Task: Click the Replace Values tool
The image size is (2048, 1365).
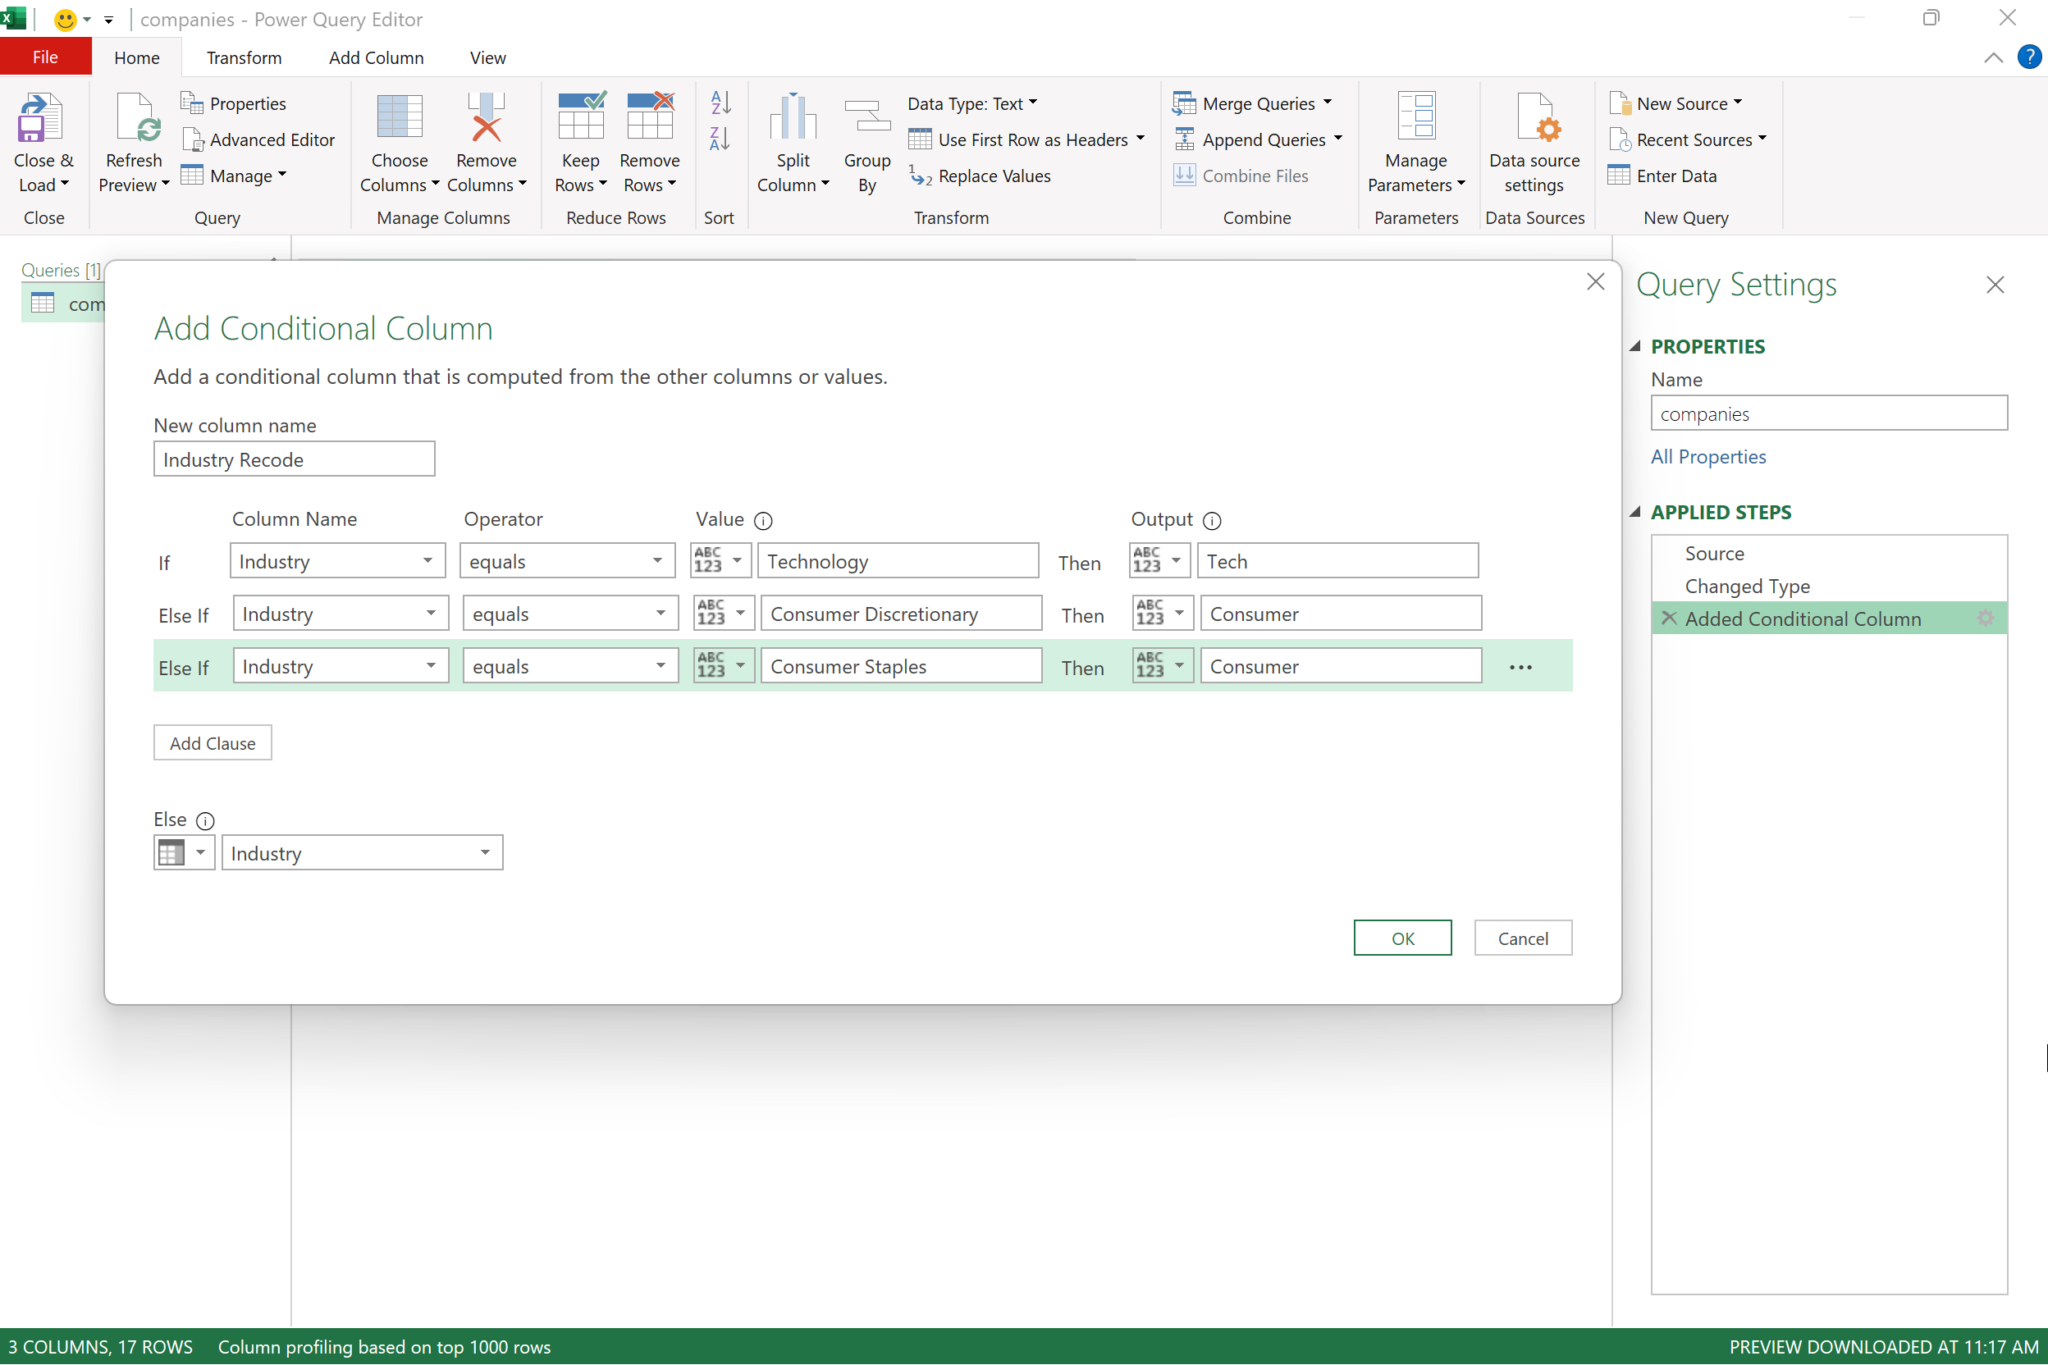Action: (981, 176)
